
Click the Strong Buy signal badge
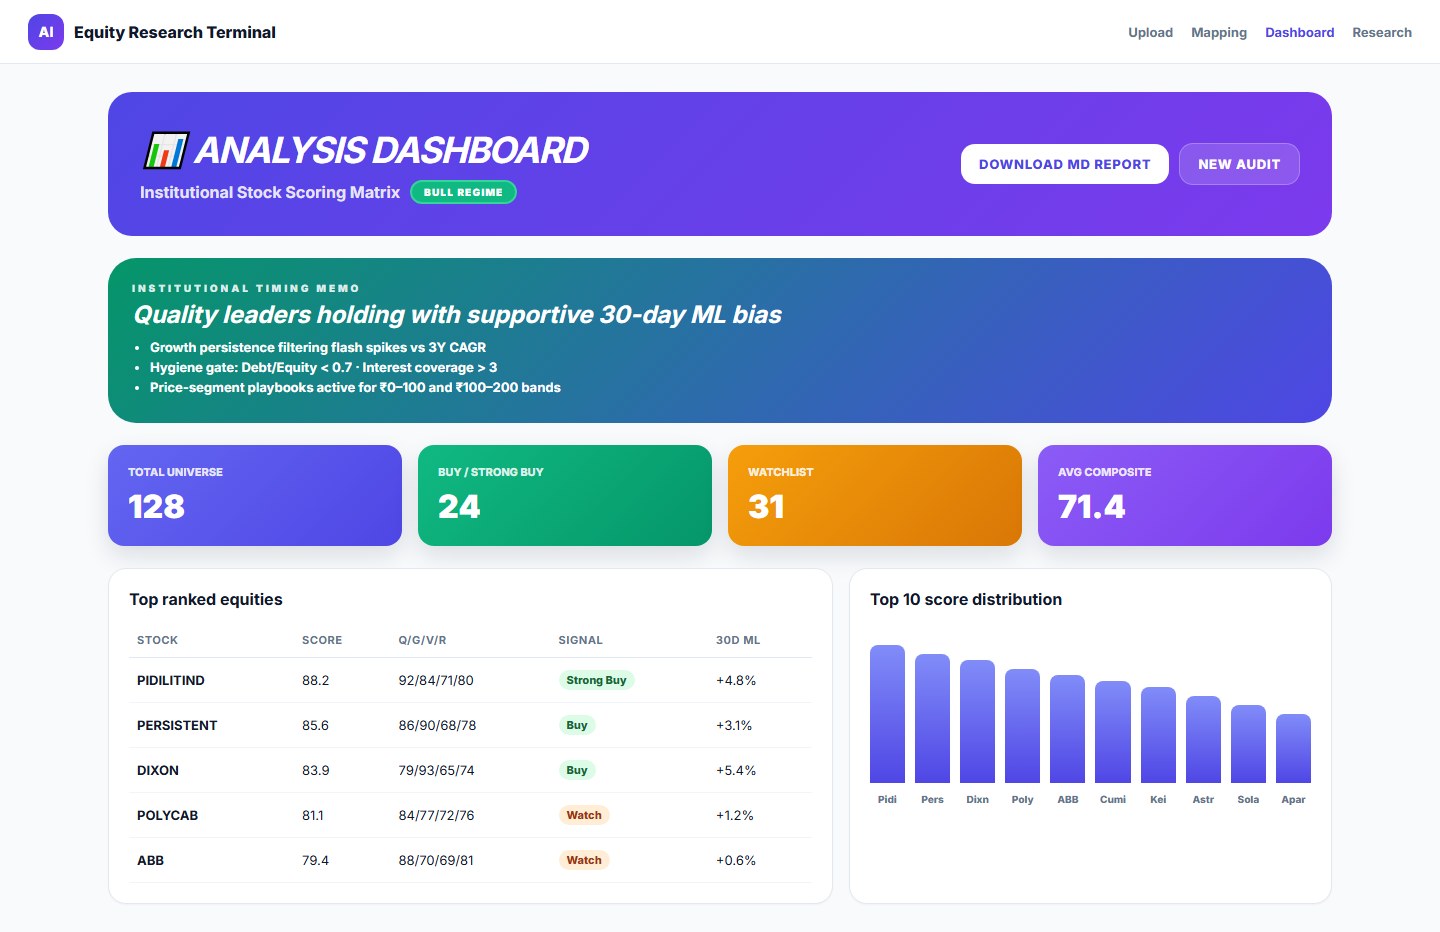click(x=596, y=680)
